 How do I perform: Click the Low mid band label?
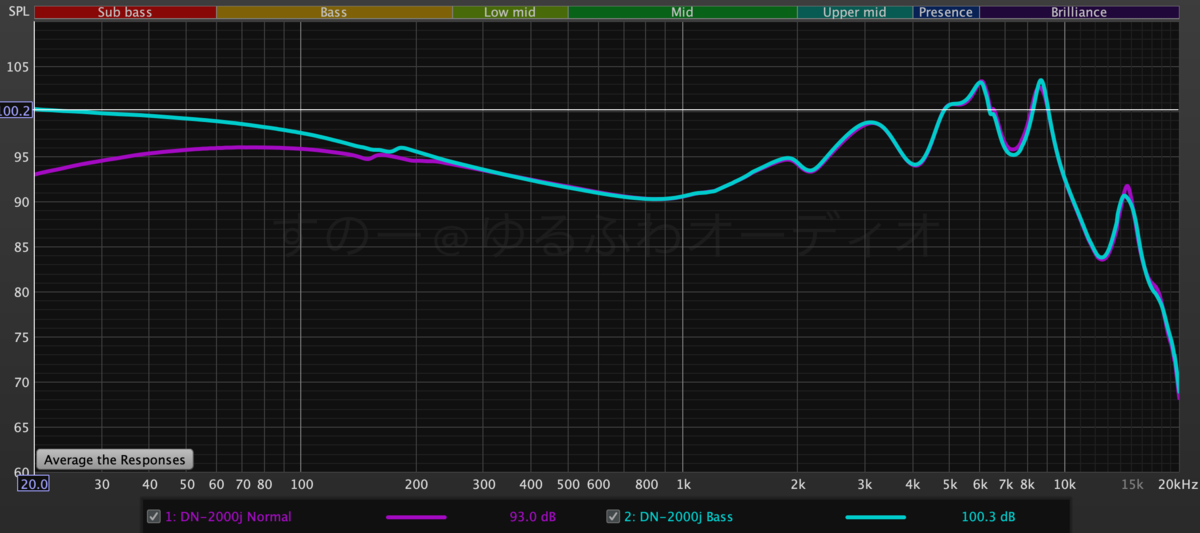click(x=510, y=13)
